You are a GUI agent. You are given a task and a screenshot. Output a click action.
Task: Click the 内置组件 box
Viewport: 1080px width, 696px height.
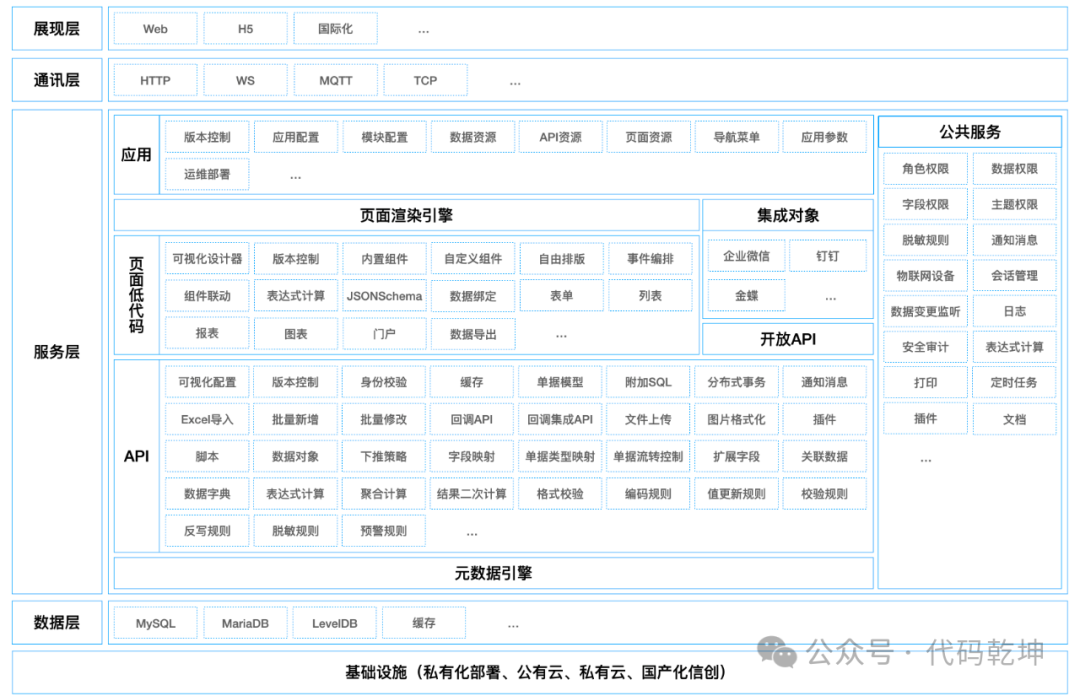pyautogui.click(x=384, y=258)
